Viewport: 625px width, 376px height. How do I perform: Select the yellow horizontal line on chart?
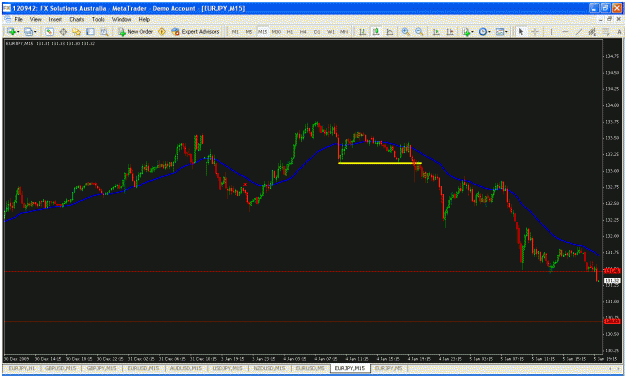tap(379, 163)
